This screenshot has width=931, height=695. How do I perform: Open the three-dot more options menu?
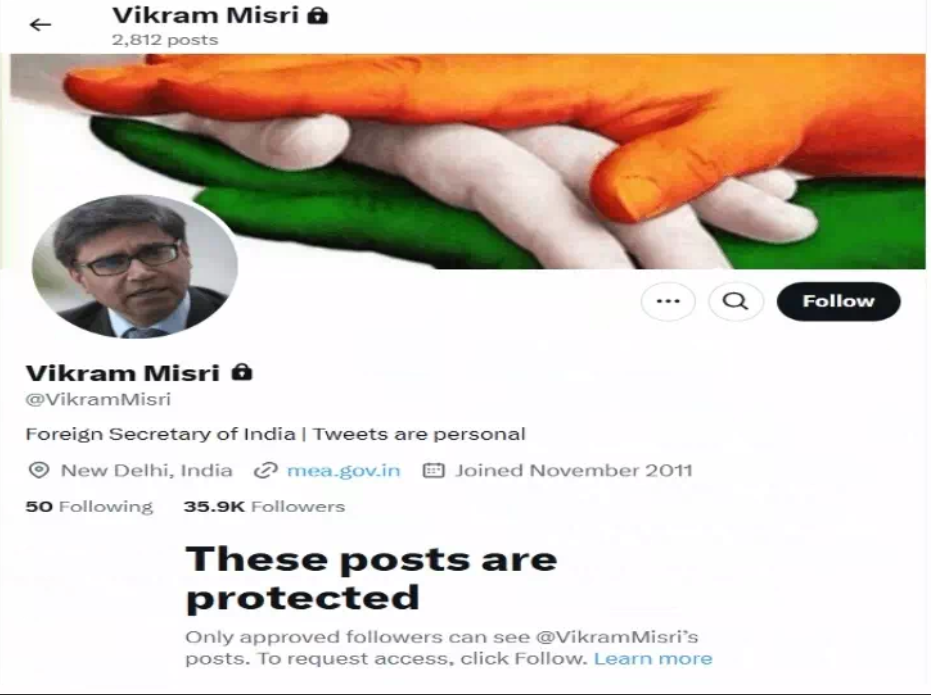[x=668, y=302]
